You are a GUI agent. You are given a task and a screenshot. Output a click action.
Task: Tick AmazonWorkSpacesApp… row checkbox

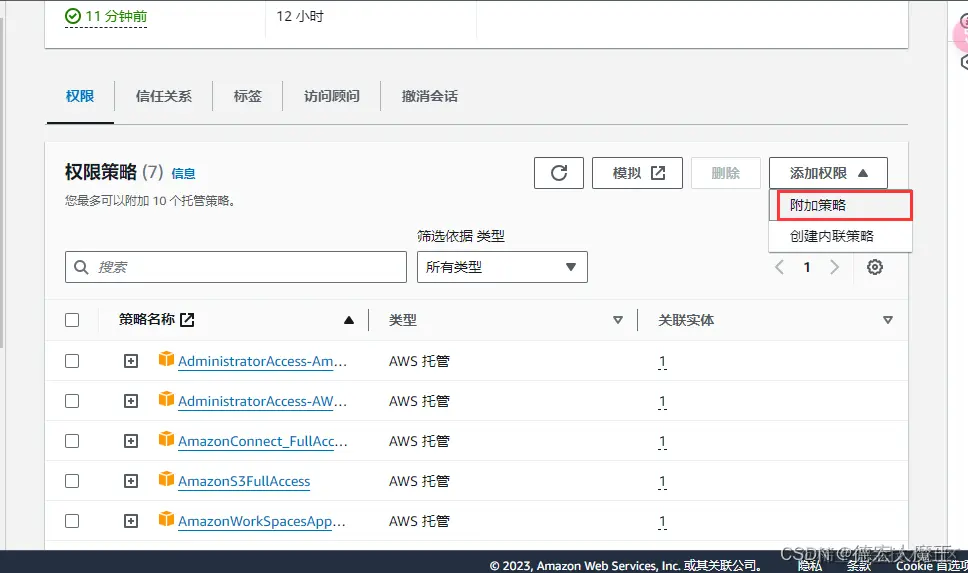(x=72, y=521)
